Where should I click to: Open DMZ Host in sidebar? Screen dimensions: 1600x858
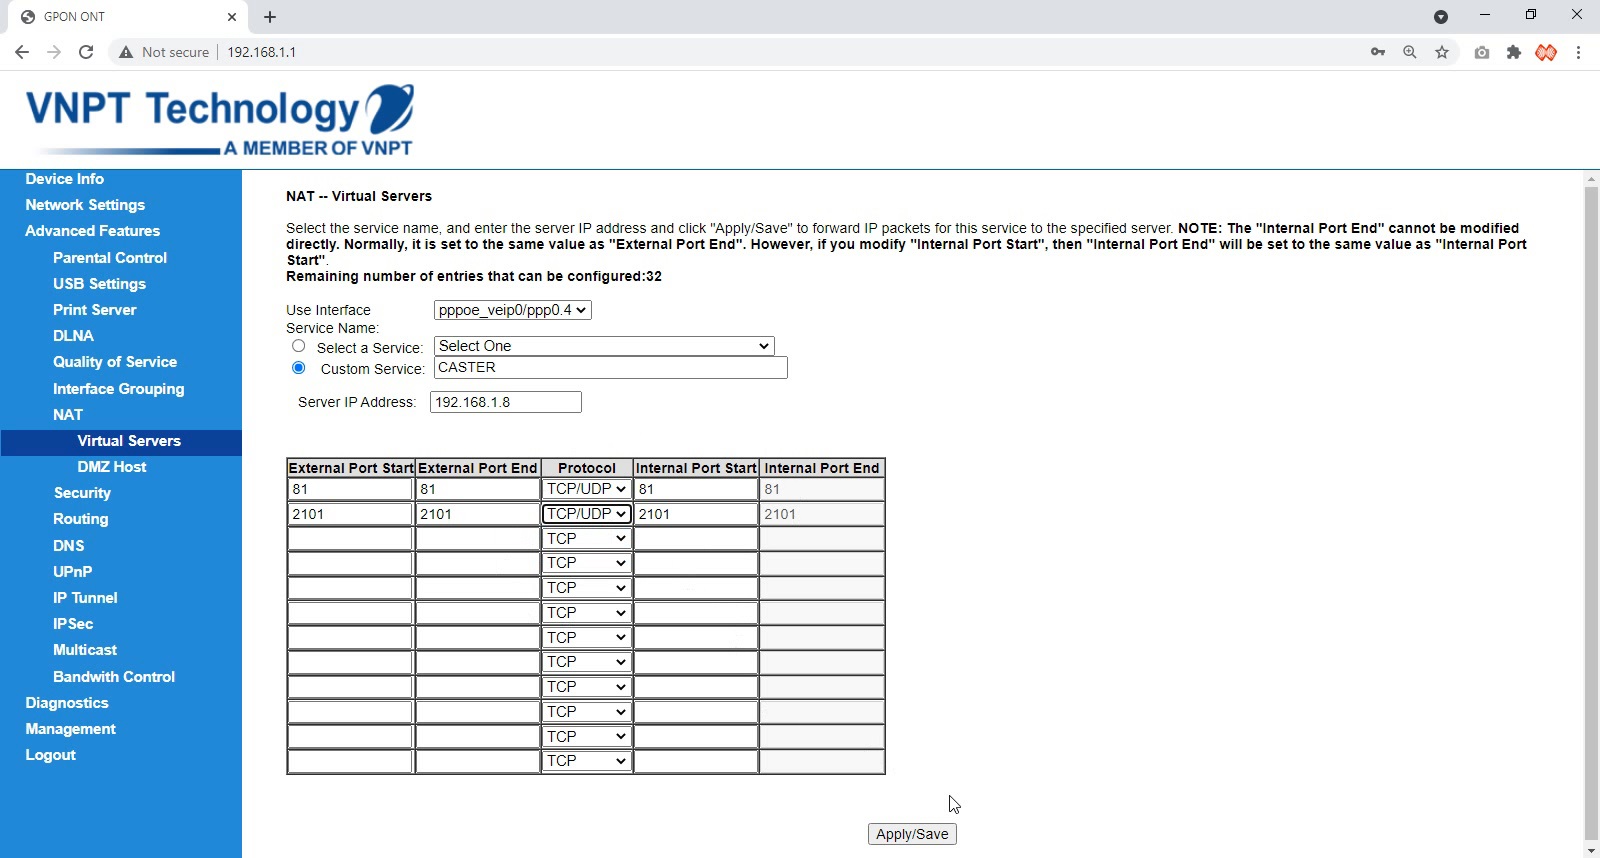click(x=112, y=467)
